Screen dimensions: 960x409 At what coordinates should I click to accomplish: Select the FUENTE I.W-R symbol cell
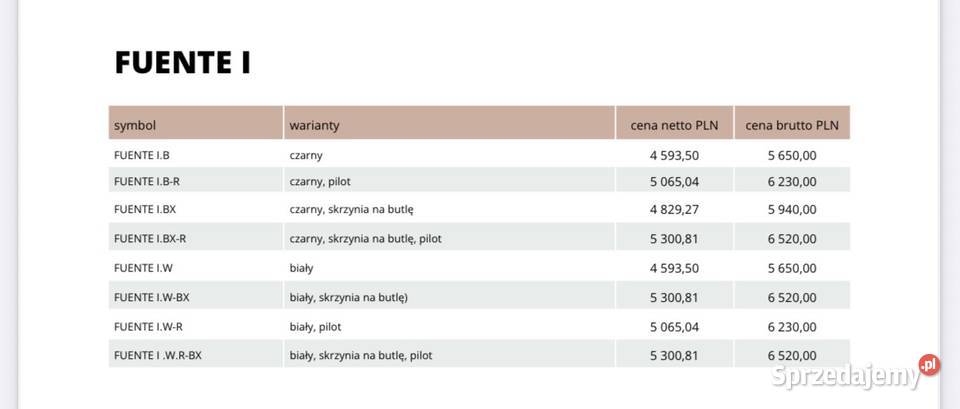click(x=148, y=326)
